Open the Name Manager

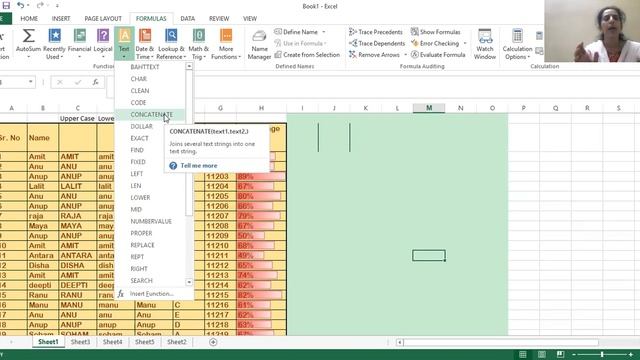coord(259,45)
